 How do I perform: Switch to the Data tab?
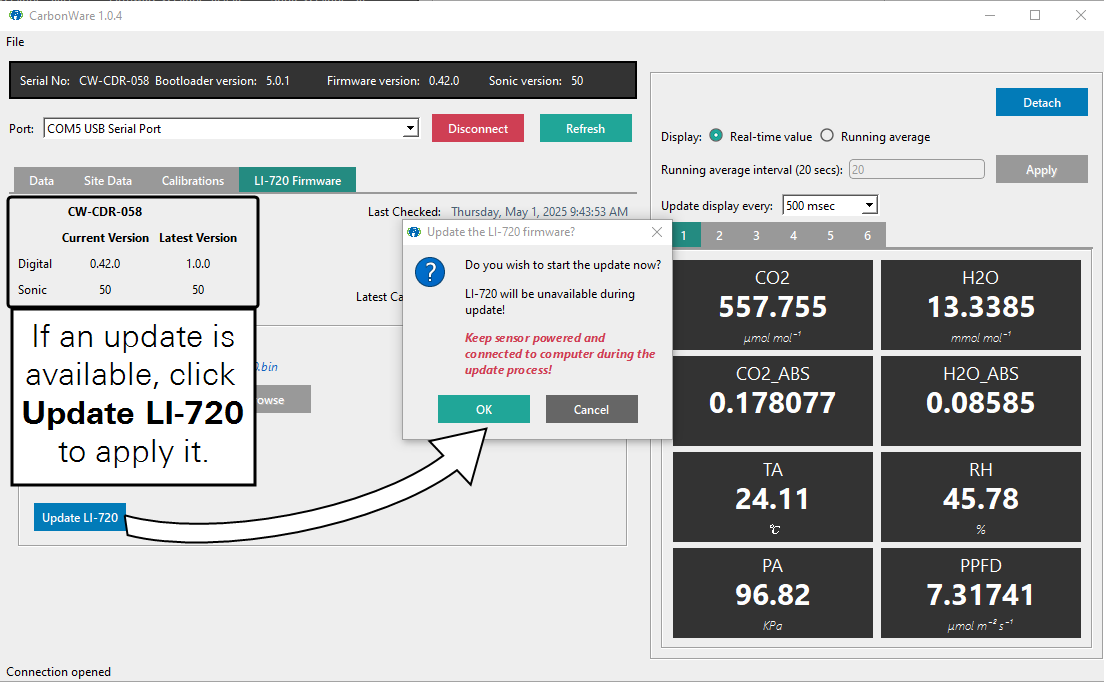pyautogui.click(x=42, y=180)
